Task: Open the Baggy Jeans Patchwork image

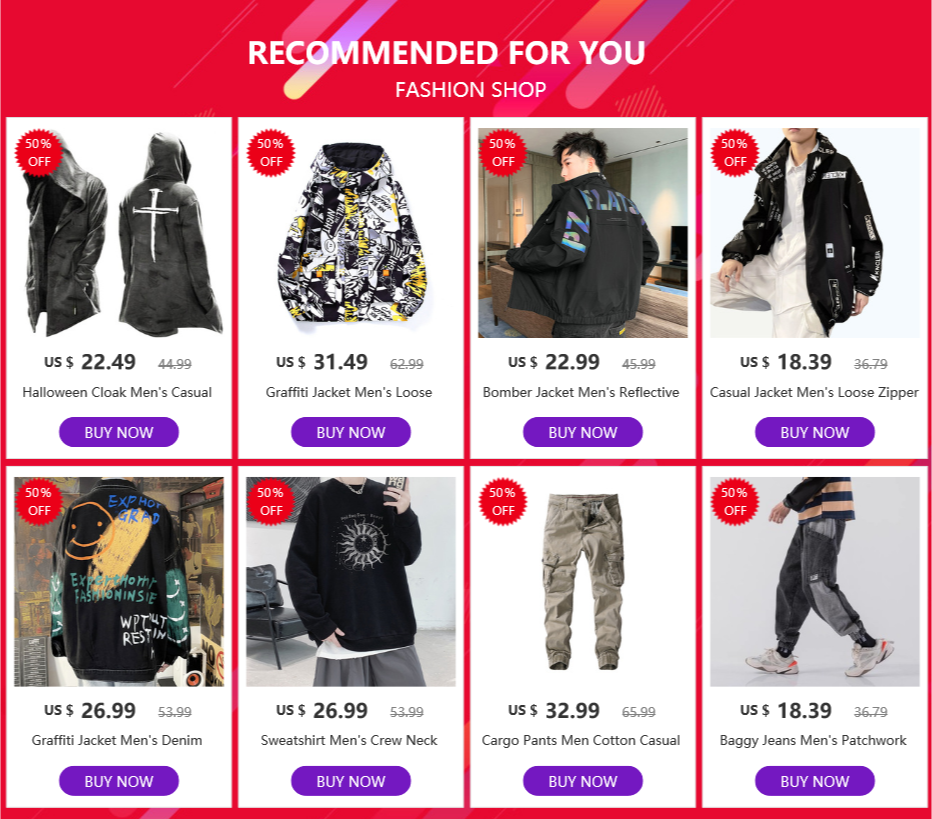Action: coord(814,582)
